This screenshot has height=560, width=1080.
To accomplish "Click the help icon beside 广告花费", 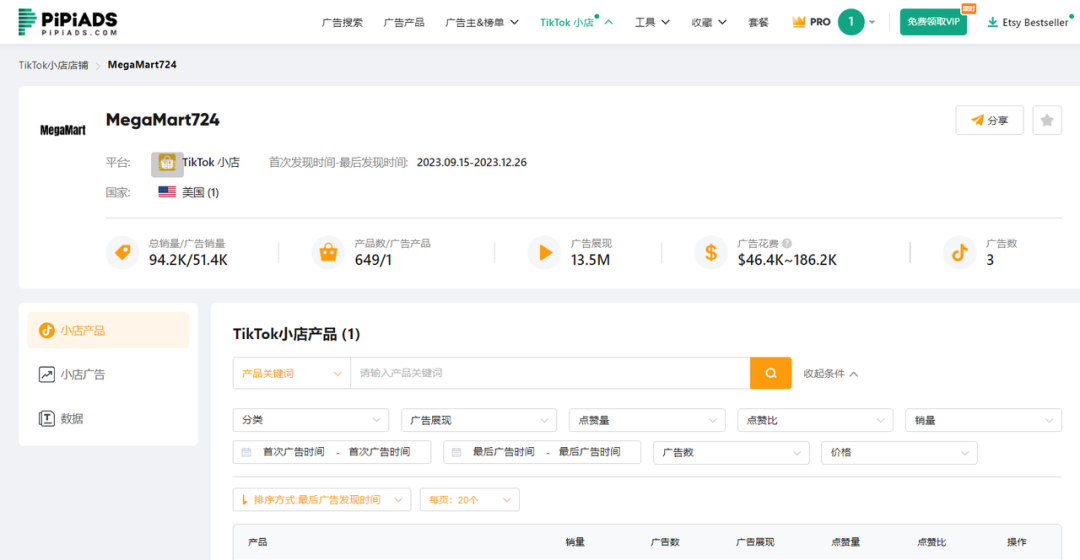I will [787, 243].
